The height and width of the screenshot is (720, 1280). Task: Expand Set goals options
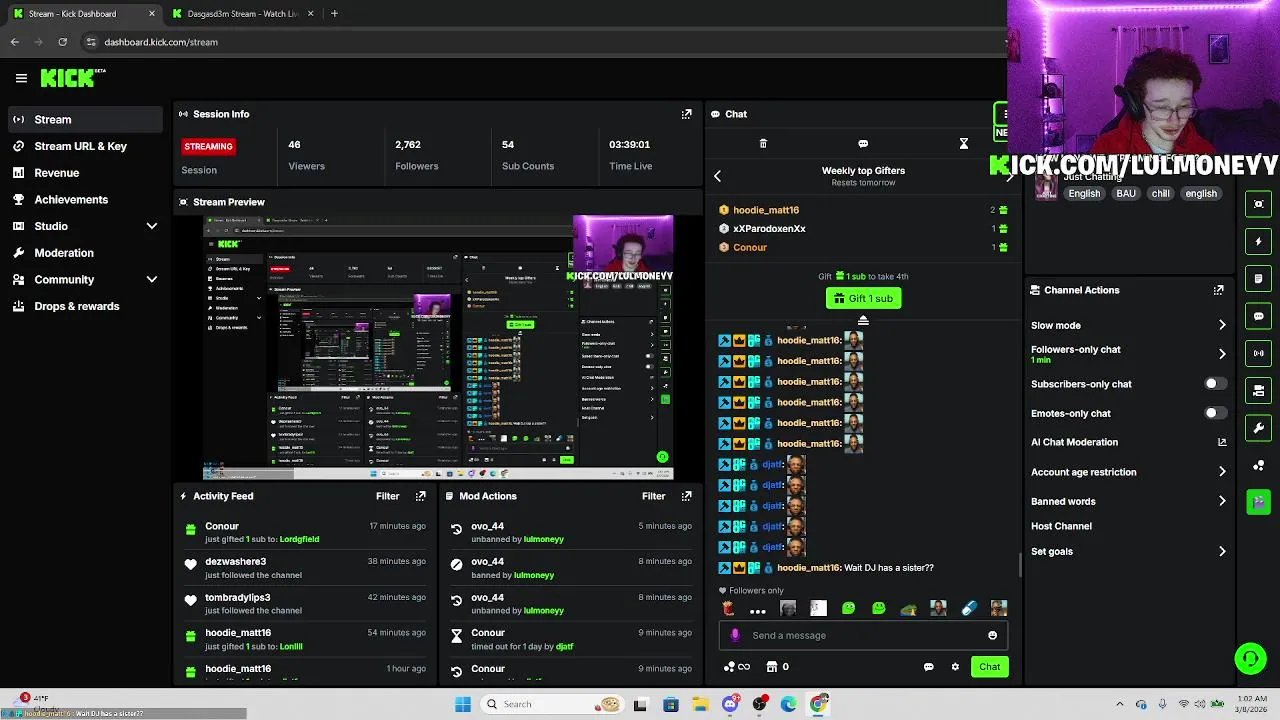1222,551
